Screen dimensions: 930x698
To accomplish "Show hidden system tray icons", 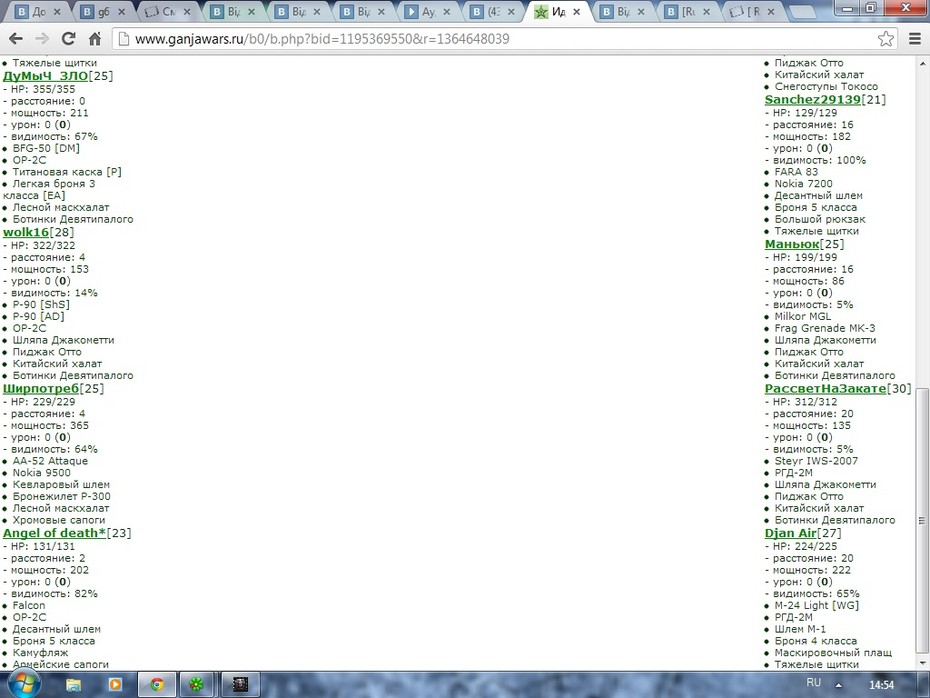I will pyautogui.click(x=839, y=686).
